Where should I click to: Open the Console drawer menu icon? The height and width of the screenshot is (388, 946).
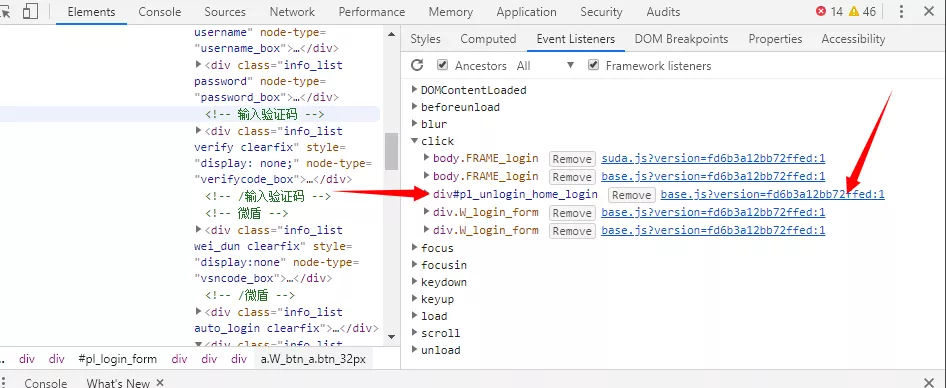coord(4,383)
